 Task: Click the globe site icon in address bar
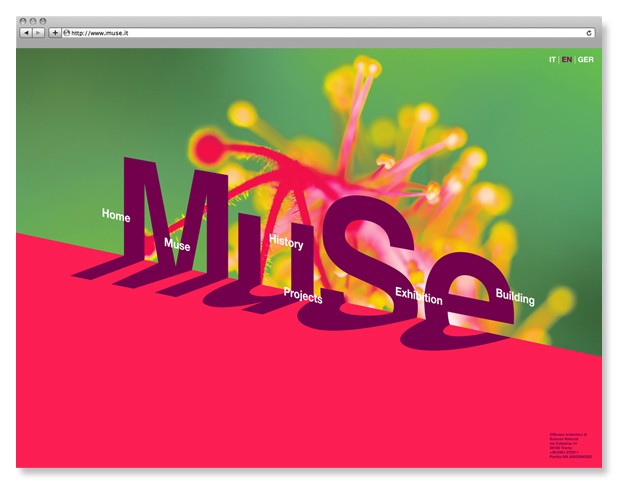[x=66, y=33]
